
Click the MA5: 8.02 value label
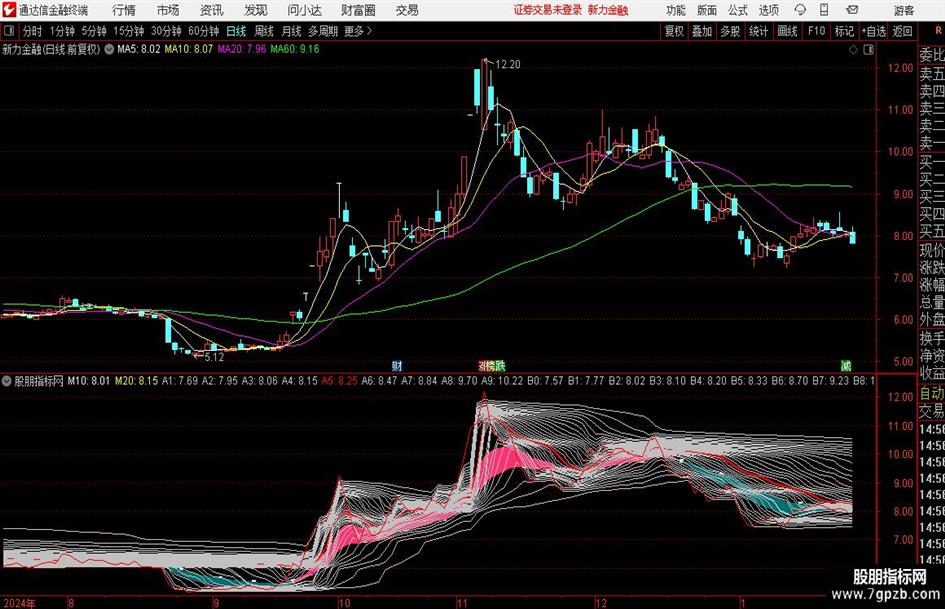tap(139, 49)
